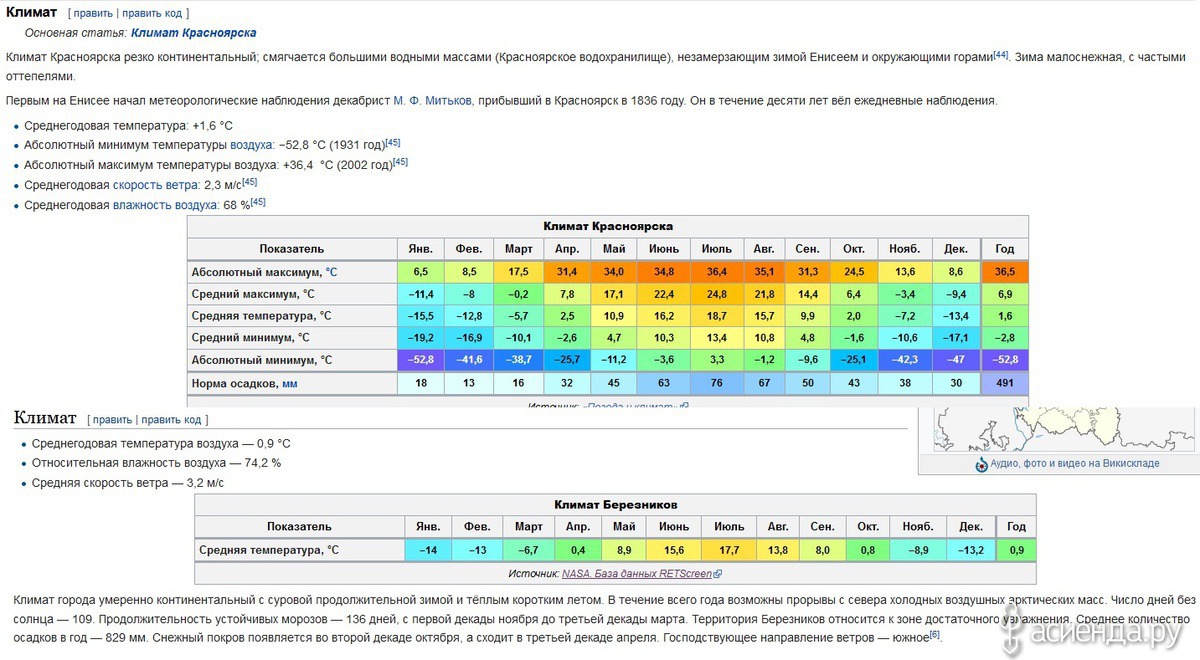
Task: Follow reference [6] after 'южное'
Action: click(935, 635)
